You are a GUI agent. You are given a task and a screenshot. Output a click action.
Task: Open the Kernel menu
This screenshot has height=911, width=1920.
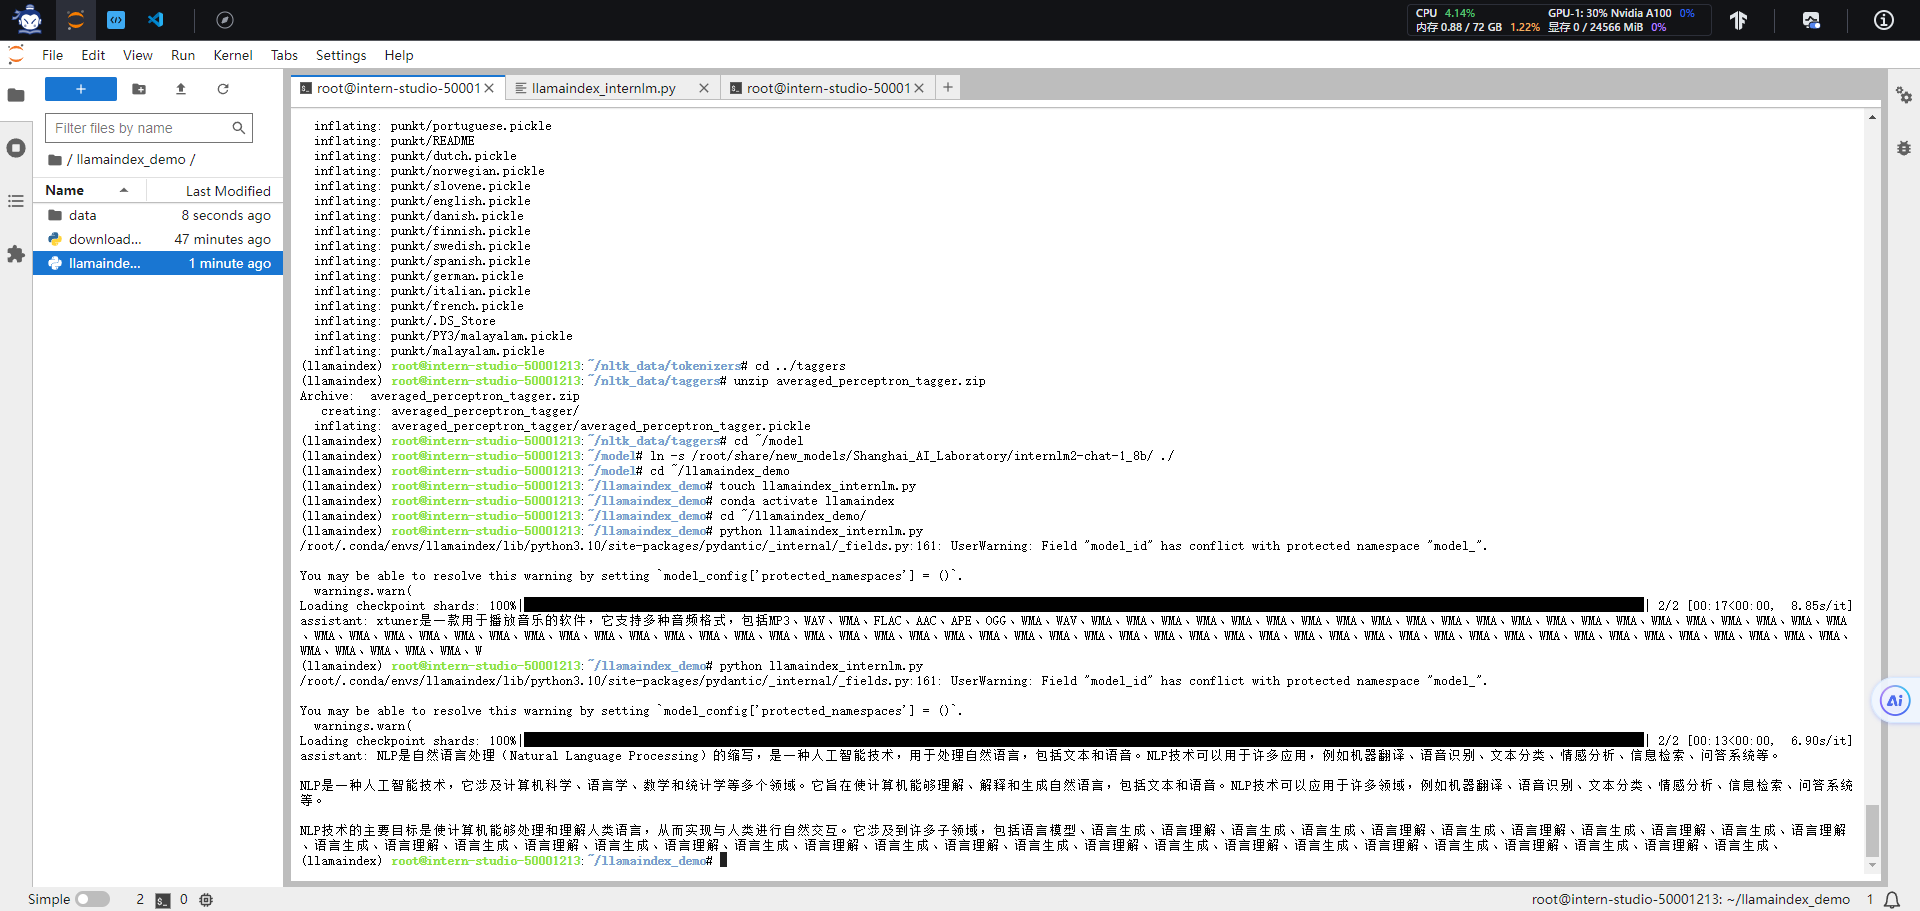tap(233, 55)
